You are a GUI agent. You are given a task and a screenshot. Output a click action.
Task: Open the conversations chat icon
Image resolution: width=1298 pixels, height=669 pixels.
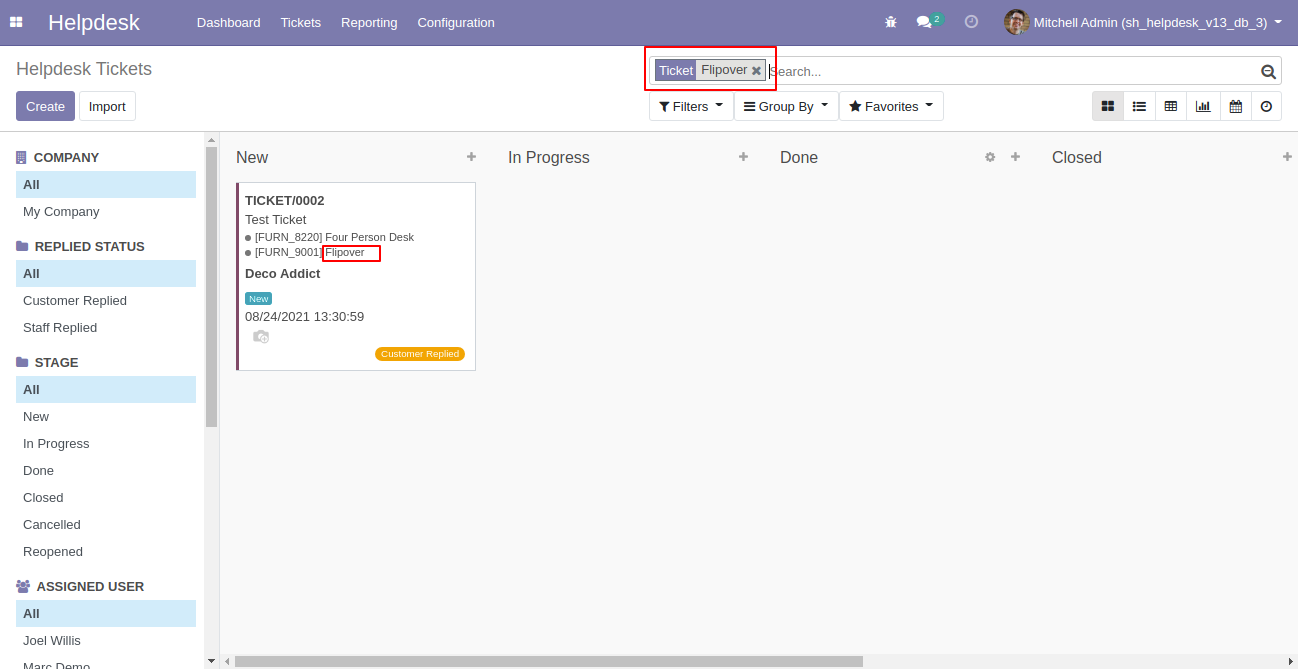click(924, 22)
